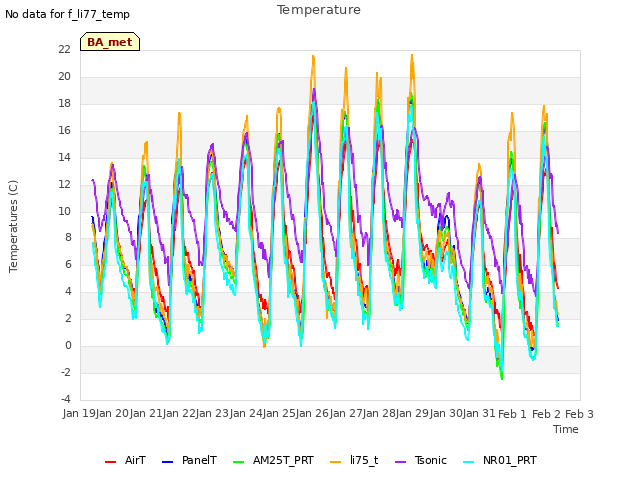Click the cyan NR01_PRT legend swatch
Image resolution: width=640 pixels, height=480 pixels.
coord(469,462)
